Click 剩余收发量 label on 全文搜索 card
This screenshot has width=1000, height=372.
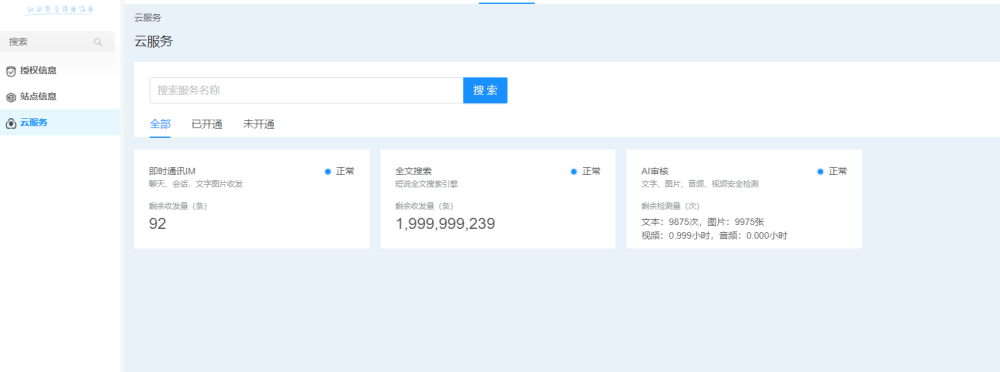(425, 206)
